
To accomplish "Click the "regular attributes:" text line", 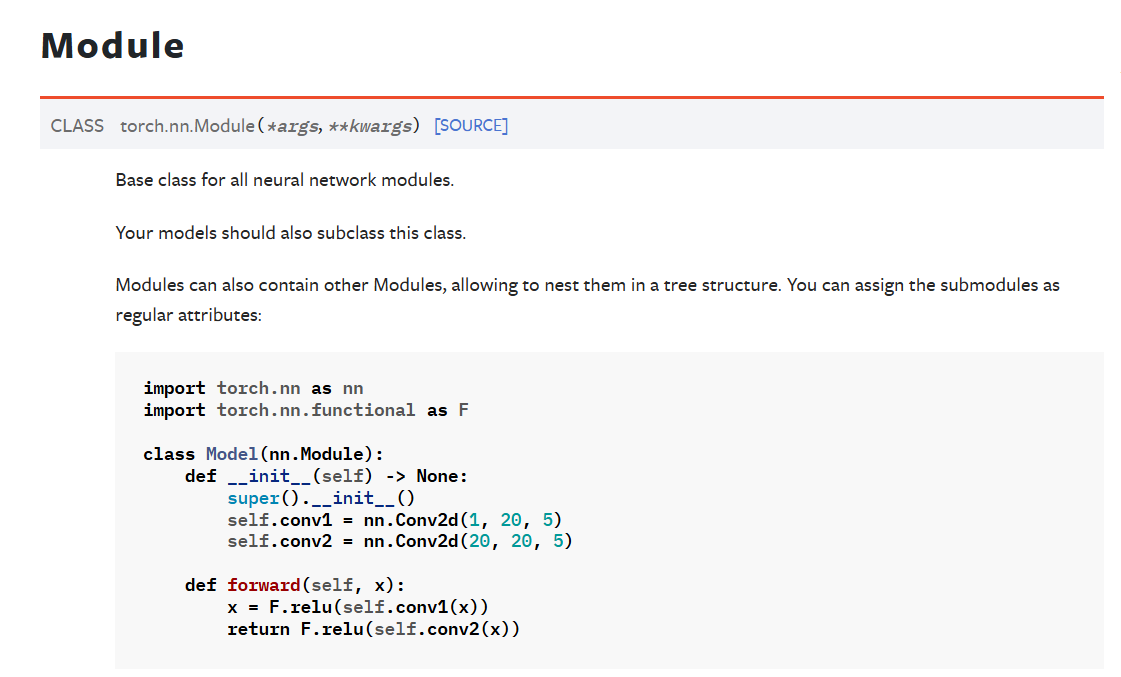I will pos(188,315).
